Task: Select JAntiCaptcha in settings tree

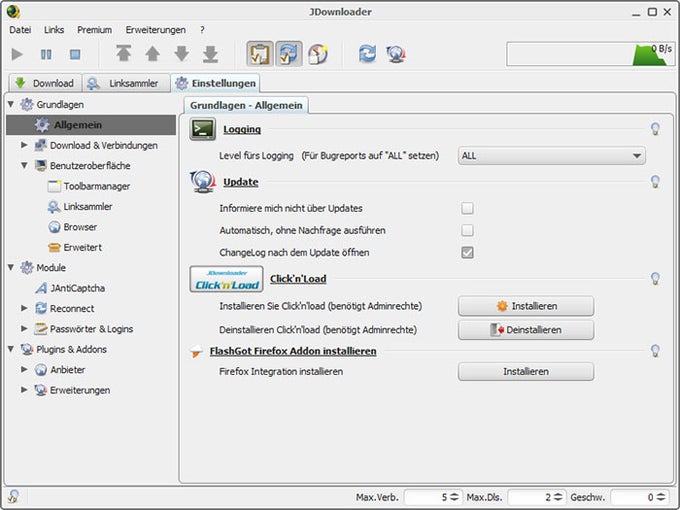Action: [78, 288]
